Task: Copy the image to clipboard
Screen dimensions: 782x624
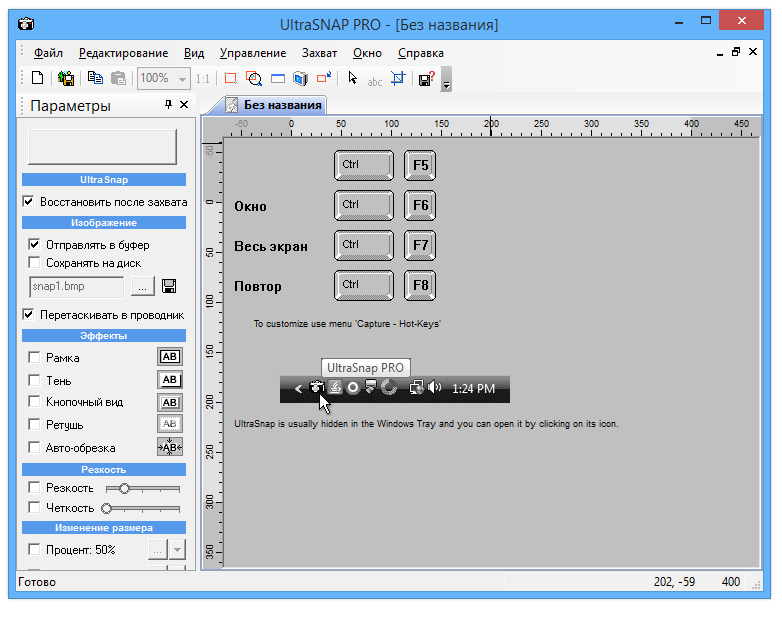Action: pos(95,78)
